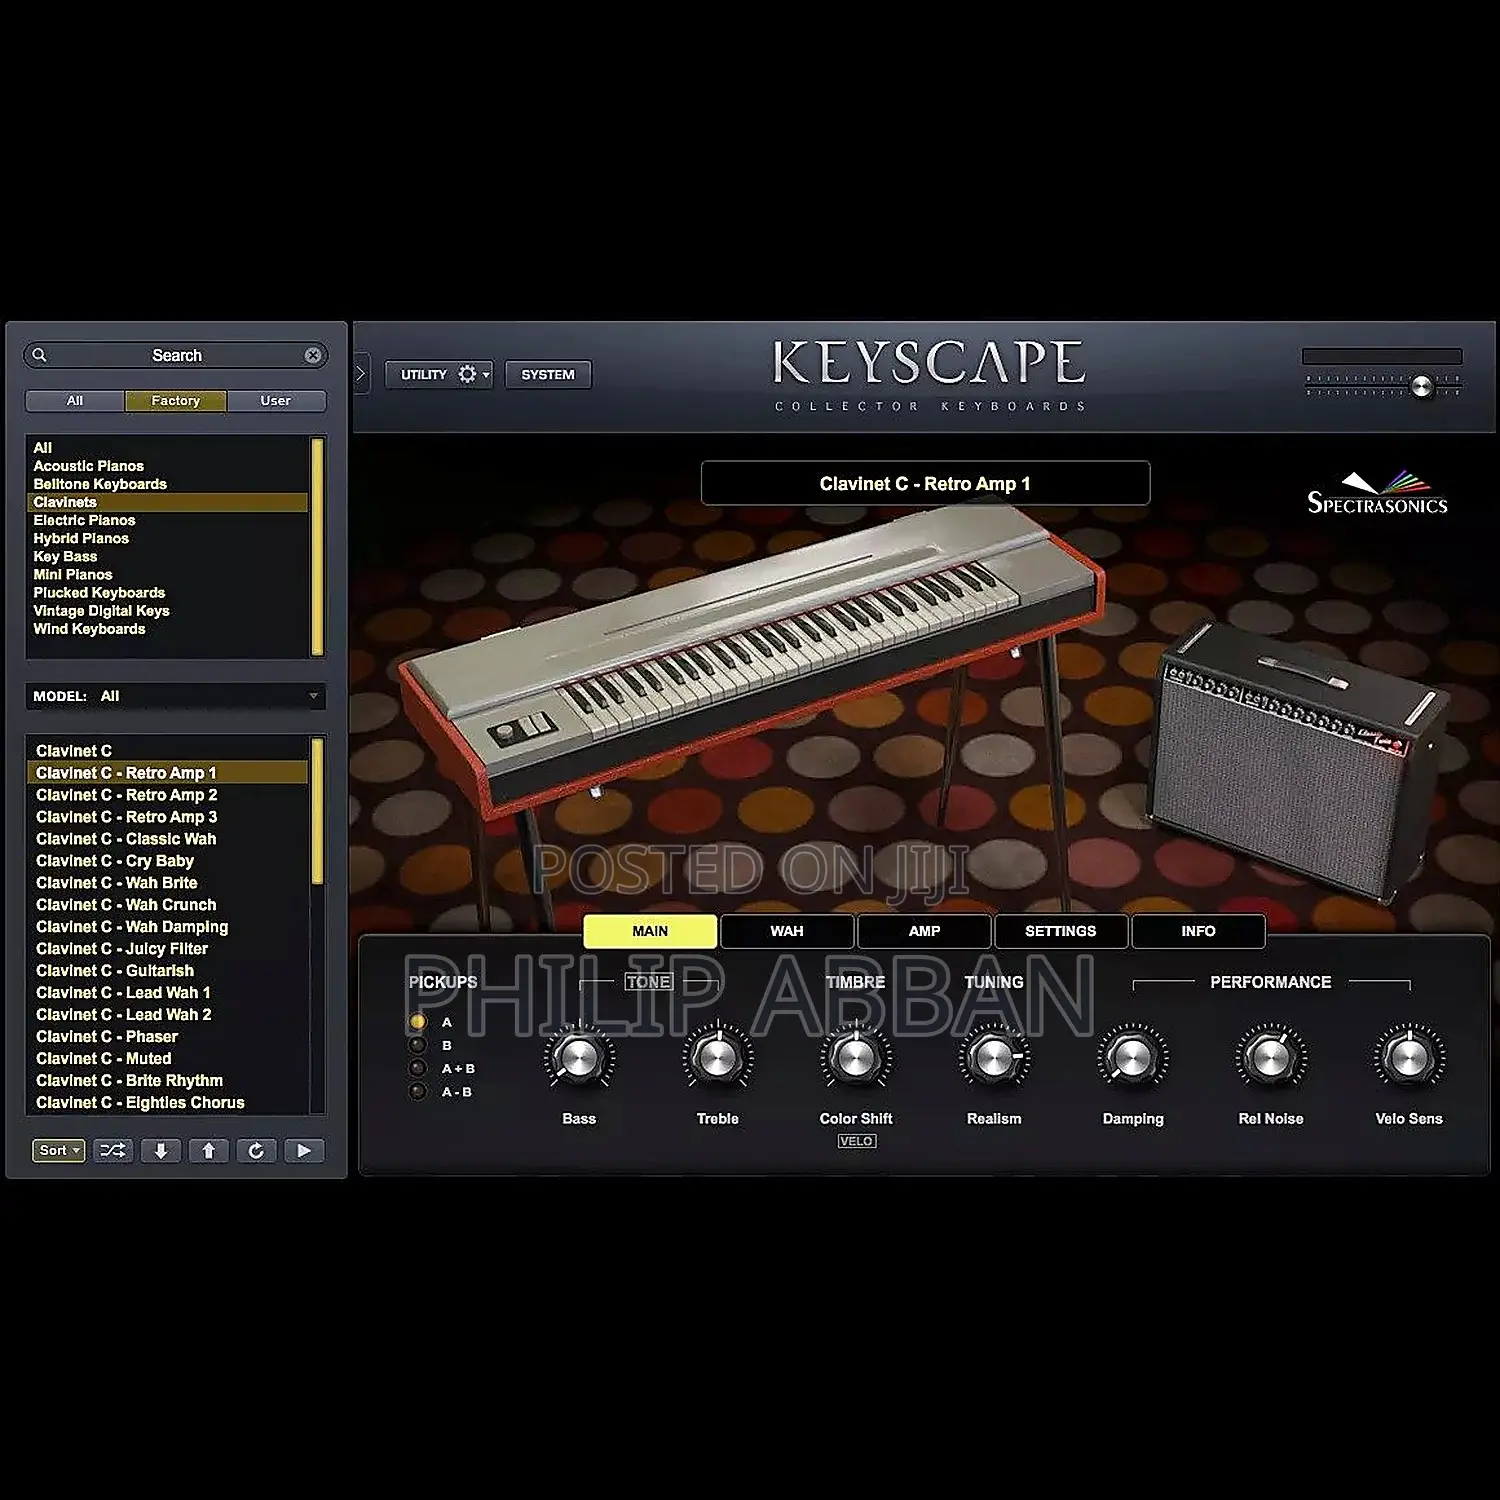Switch to the AMP tab

[x=924, y=931]
